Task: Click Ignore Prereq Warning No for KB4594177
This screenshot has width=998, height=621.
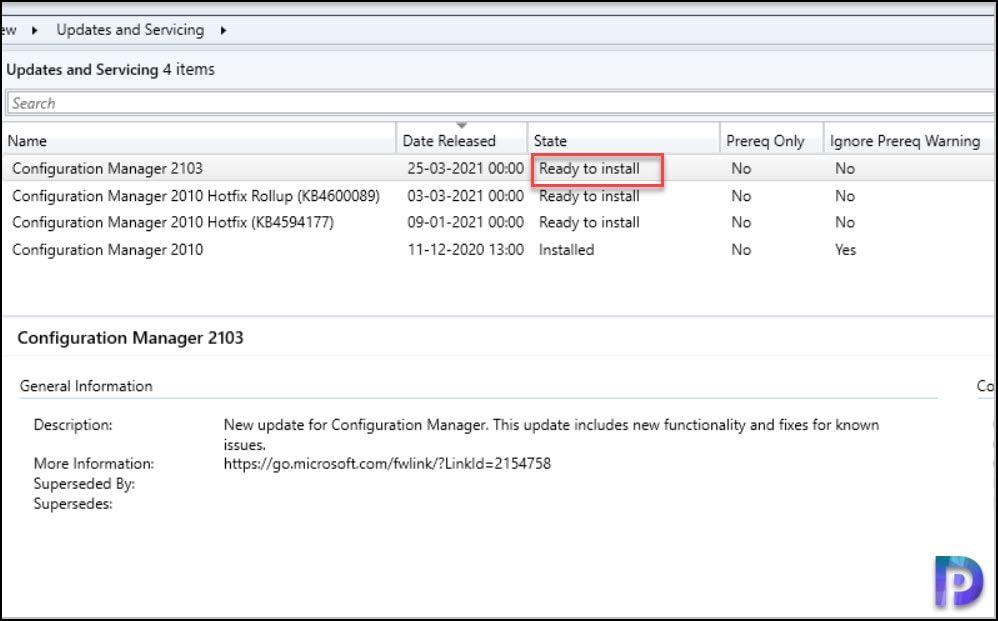Action: (845, 222)
